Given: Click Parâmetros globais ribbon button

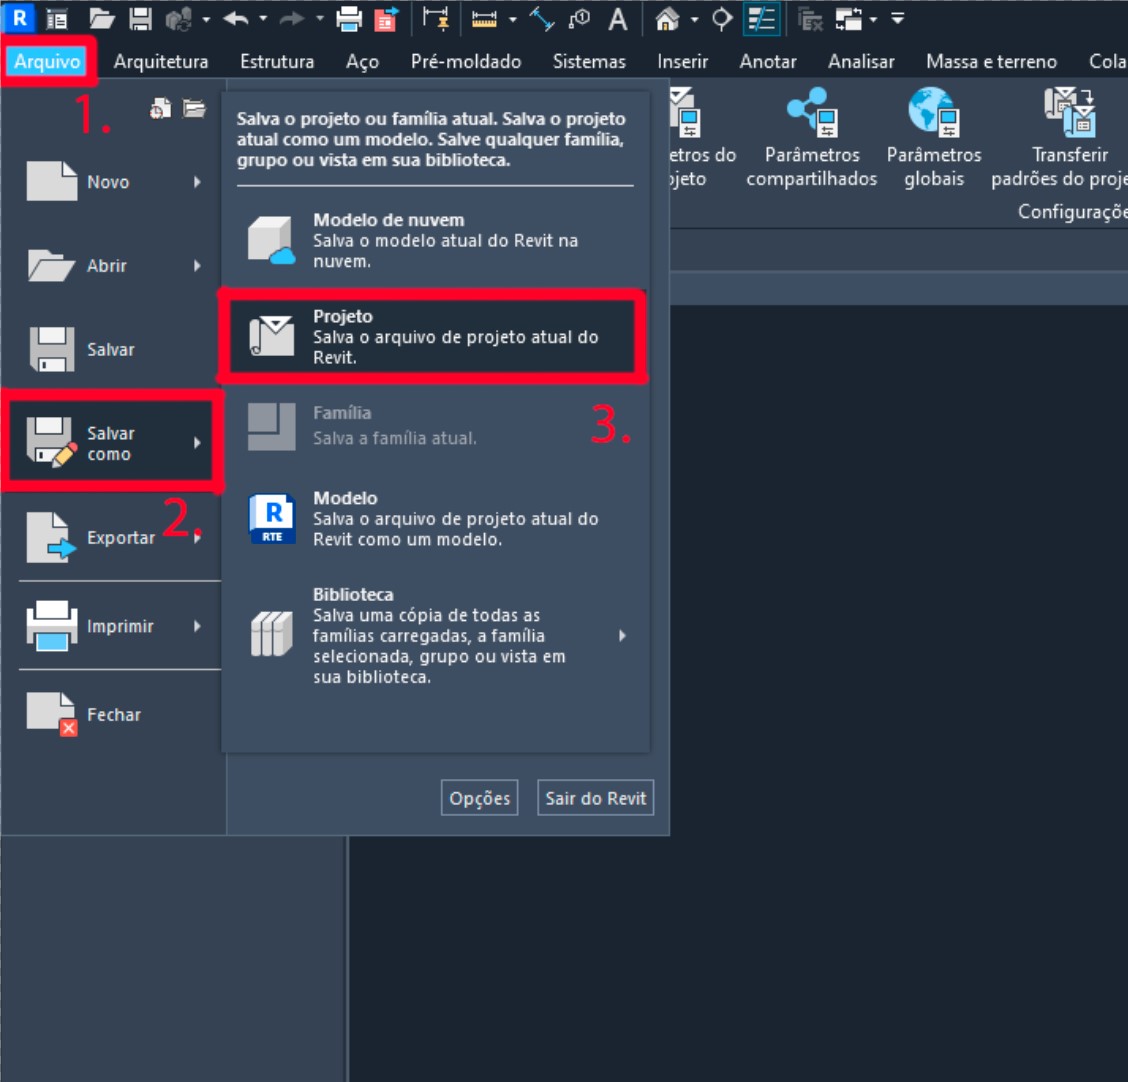Looking at the screenshot, I should click(x=934, y=137).
